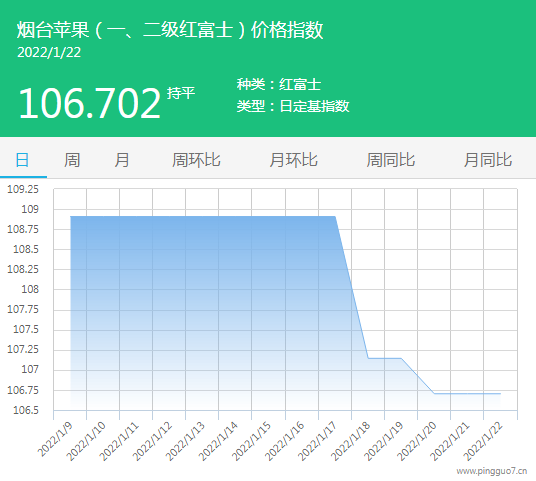
Task: Click the 种类：红富士 label
Action: point(279,84)
